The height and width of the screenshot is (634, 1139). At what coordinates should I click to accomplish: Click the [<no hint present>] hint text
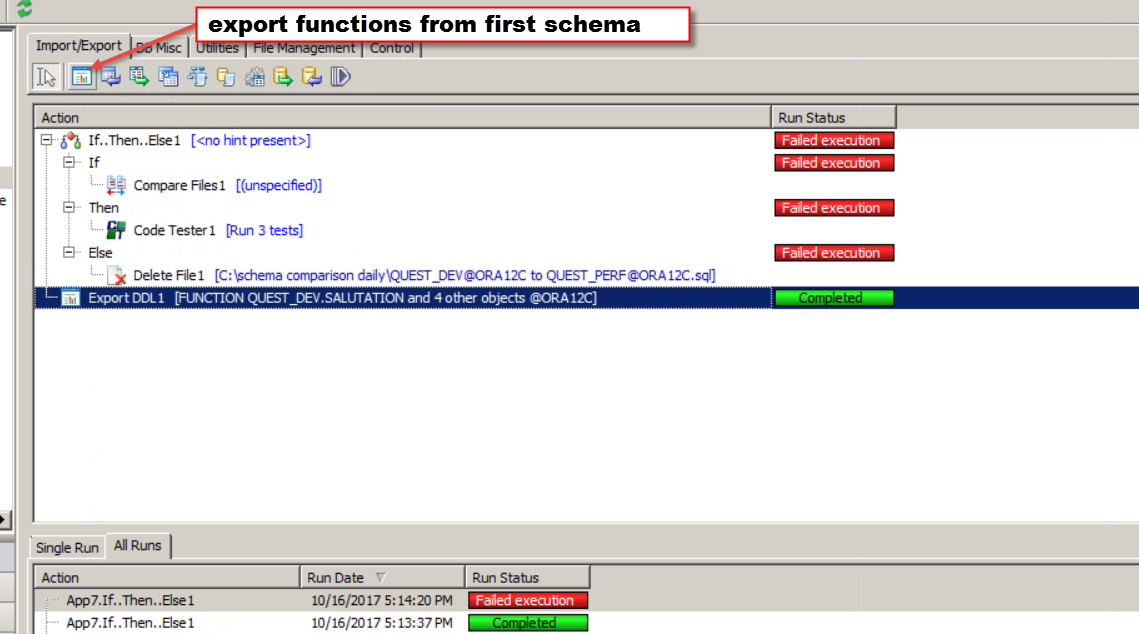(251, 140)
